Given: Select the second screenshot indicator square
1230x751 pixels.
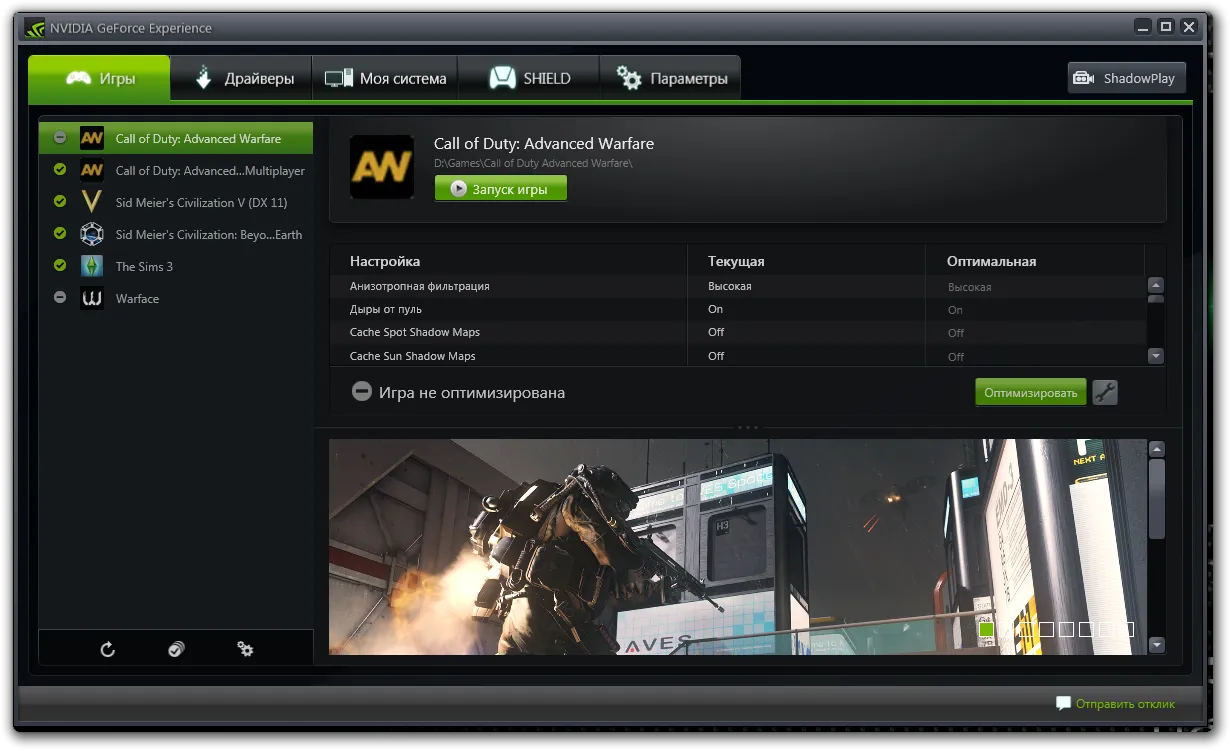Looking at the screenshot, I should click(1007, 629).
